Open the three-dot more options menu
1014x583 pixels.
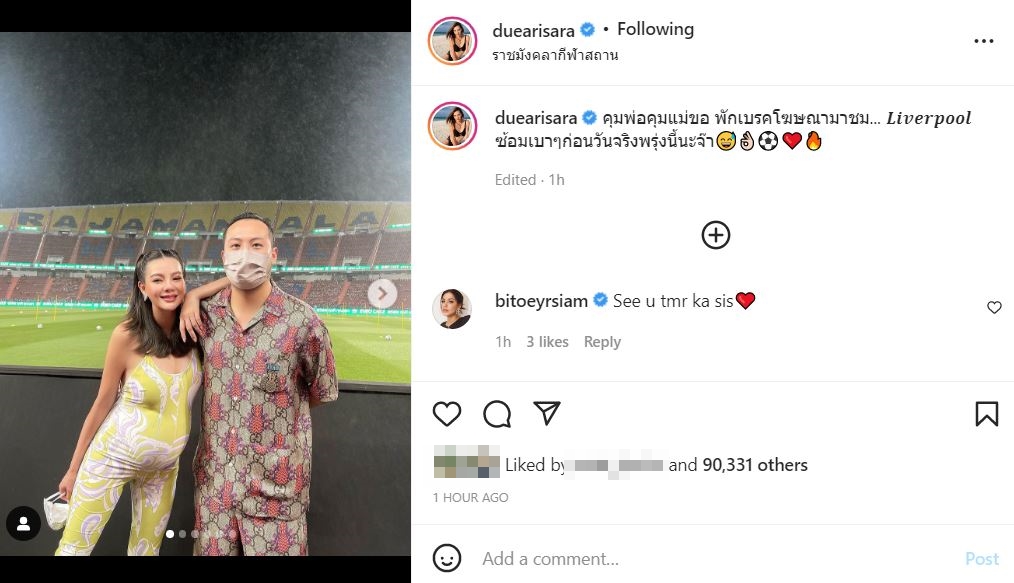click(x=984, y=41)
